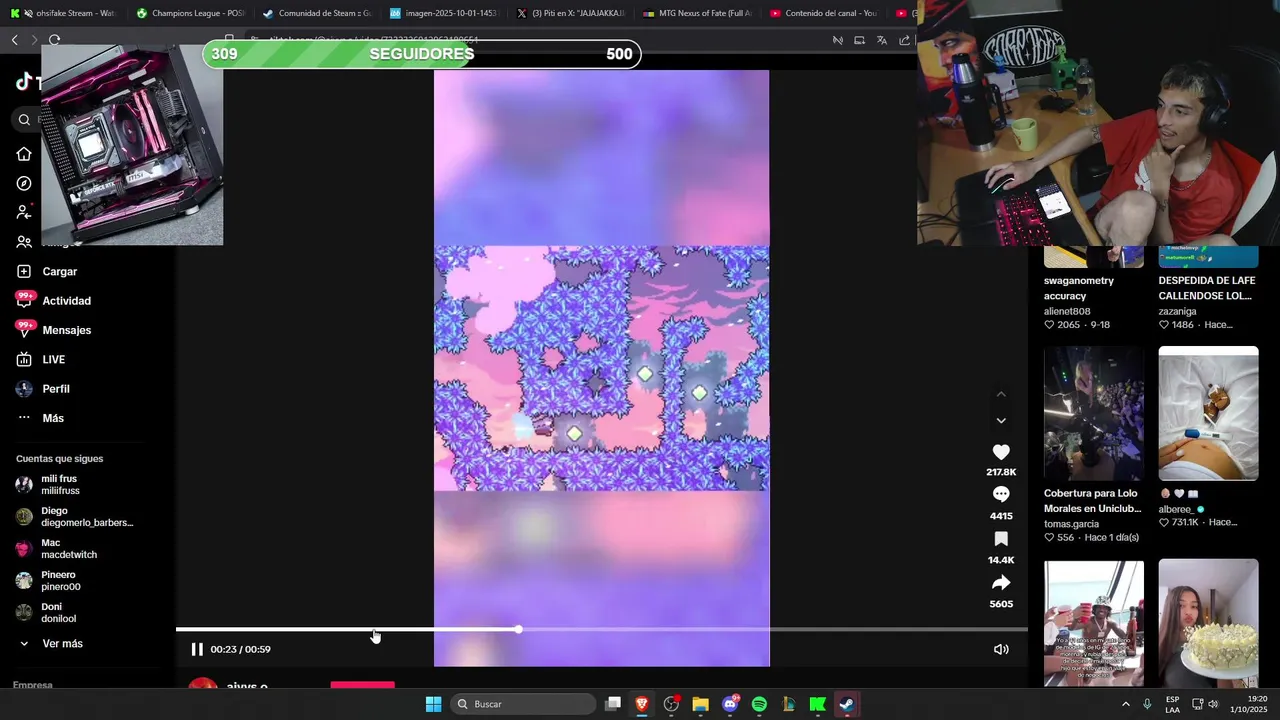Open the alberee video thumbnail
This screenshot has height=720, width=1280.
point(1208,413)
